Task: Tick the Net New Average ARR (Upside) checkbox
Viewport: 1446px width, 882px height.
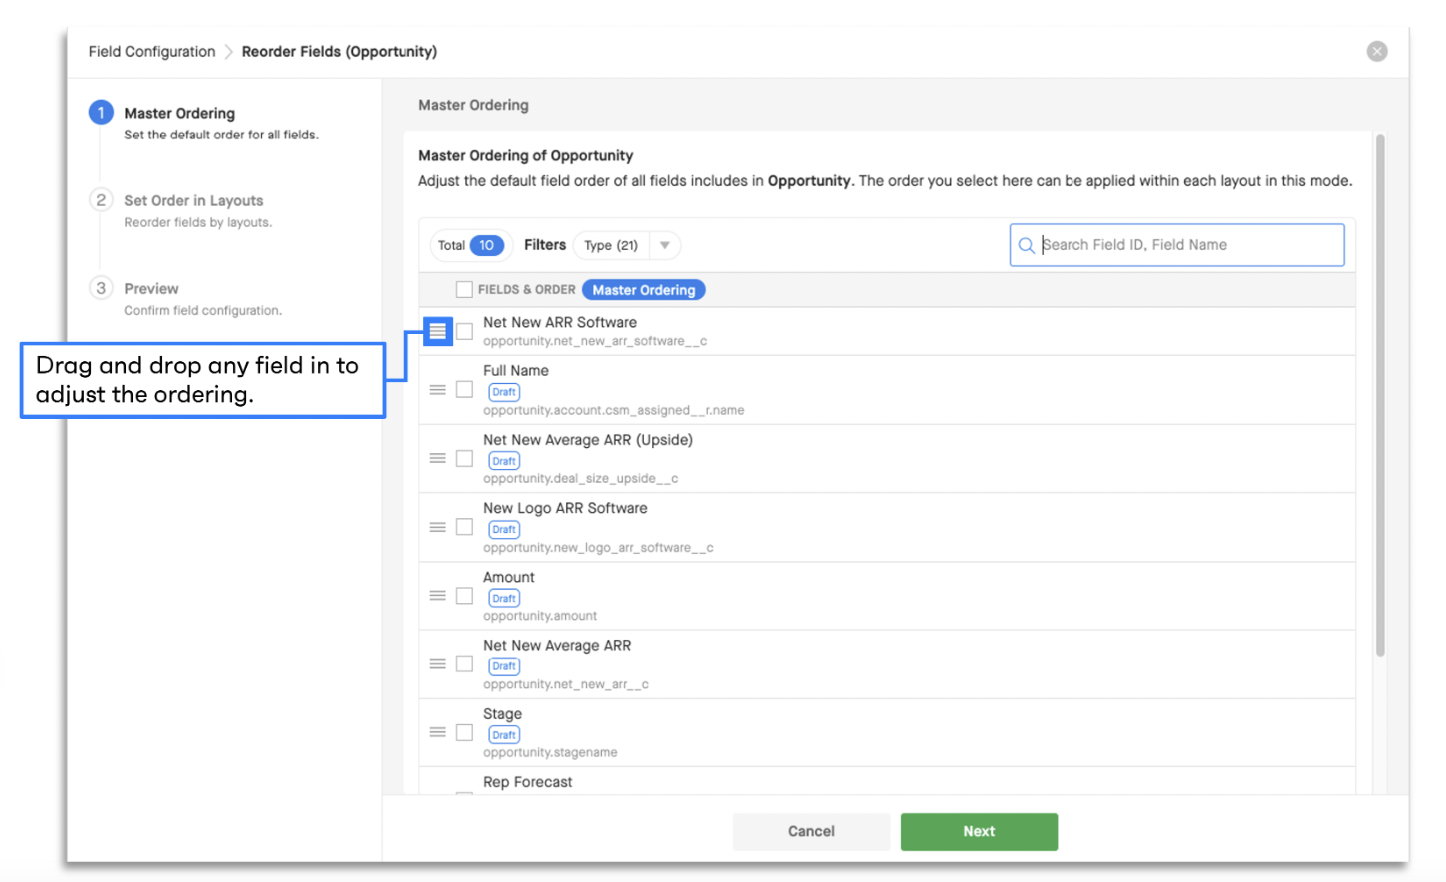Action: [x=464, y=458]
